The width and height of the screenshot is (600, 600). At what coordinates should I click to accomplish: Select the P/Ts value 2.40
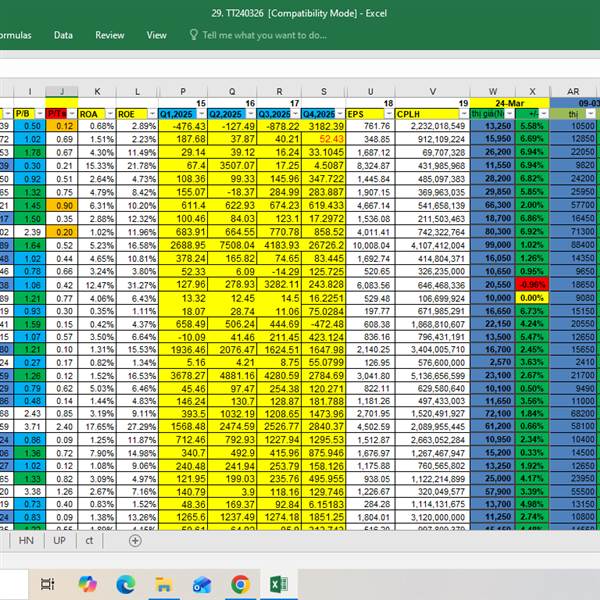click(x=62, y=427)
